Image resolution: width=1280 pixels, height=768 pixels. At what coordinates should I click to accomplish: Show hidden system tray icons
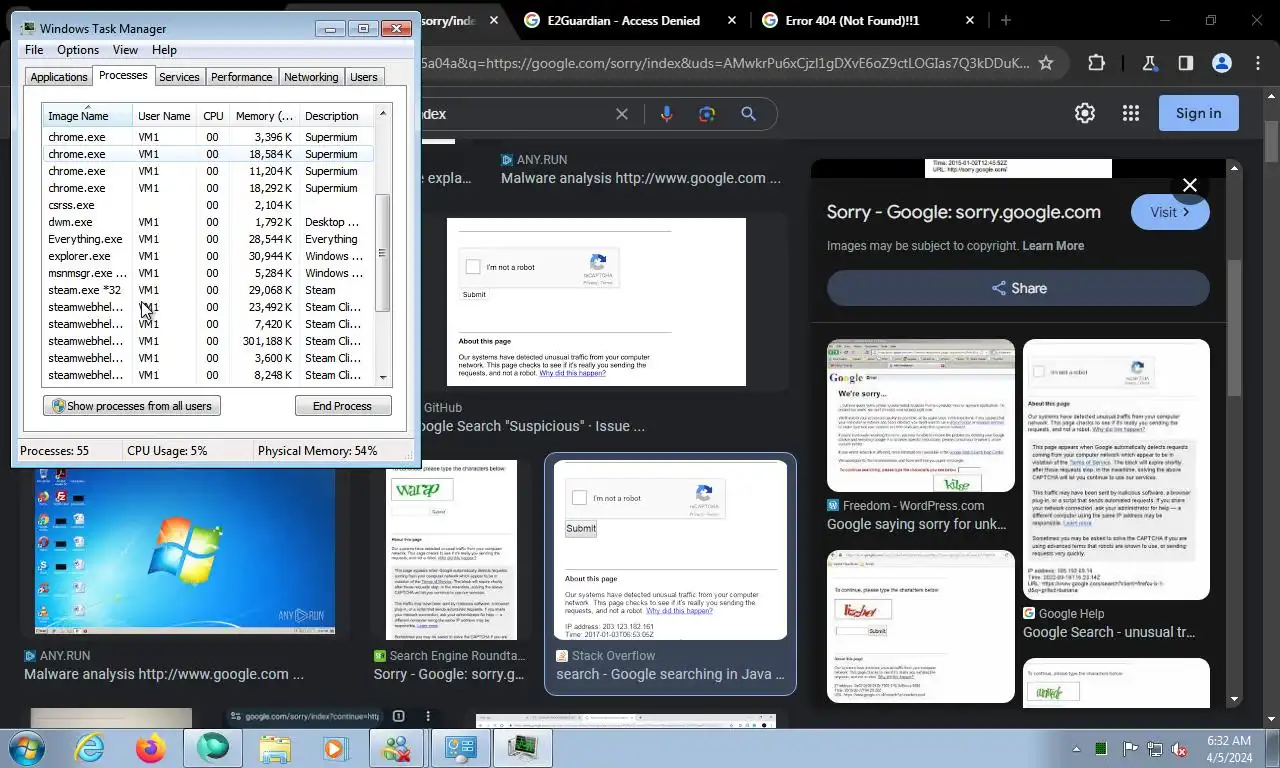point(1077,748)
